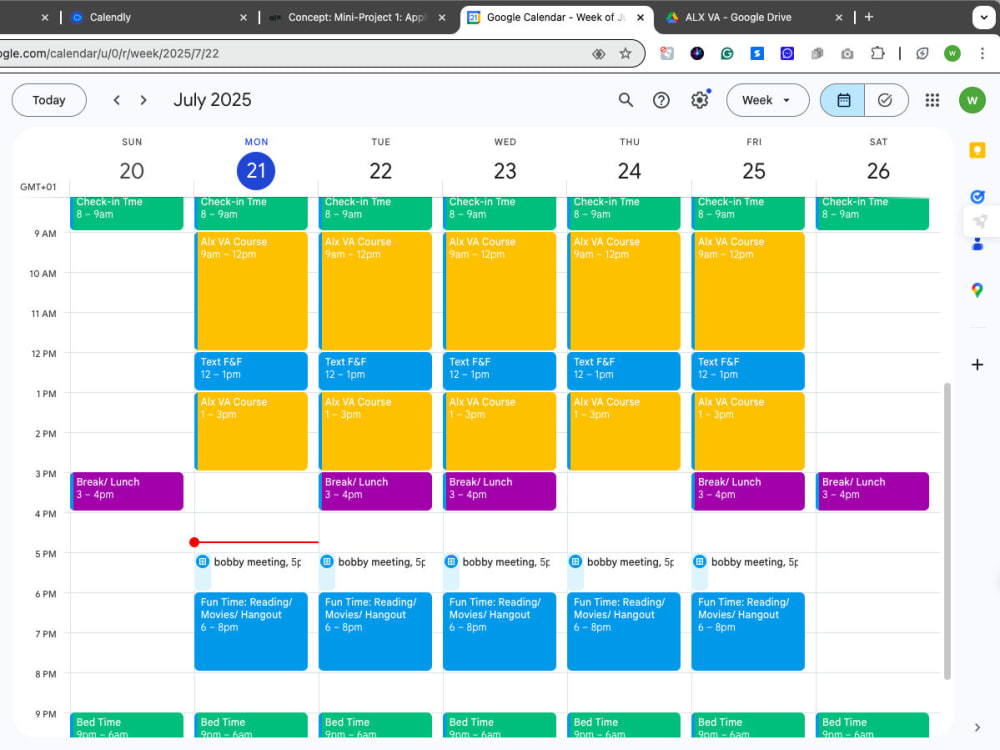Open Contacts in side panel

click(x=977, y=244)
